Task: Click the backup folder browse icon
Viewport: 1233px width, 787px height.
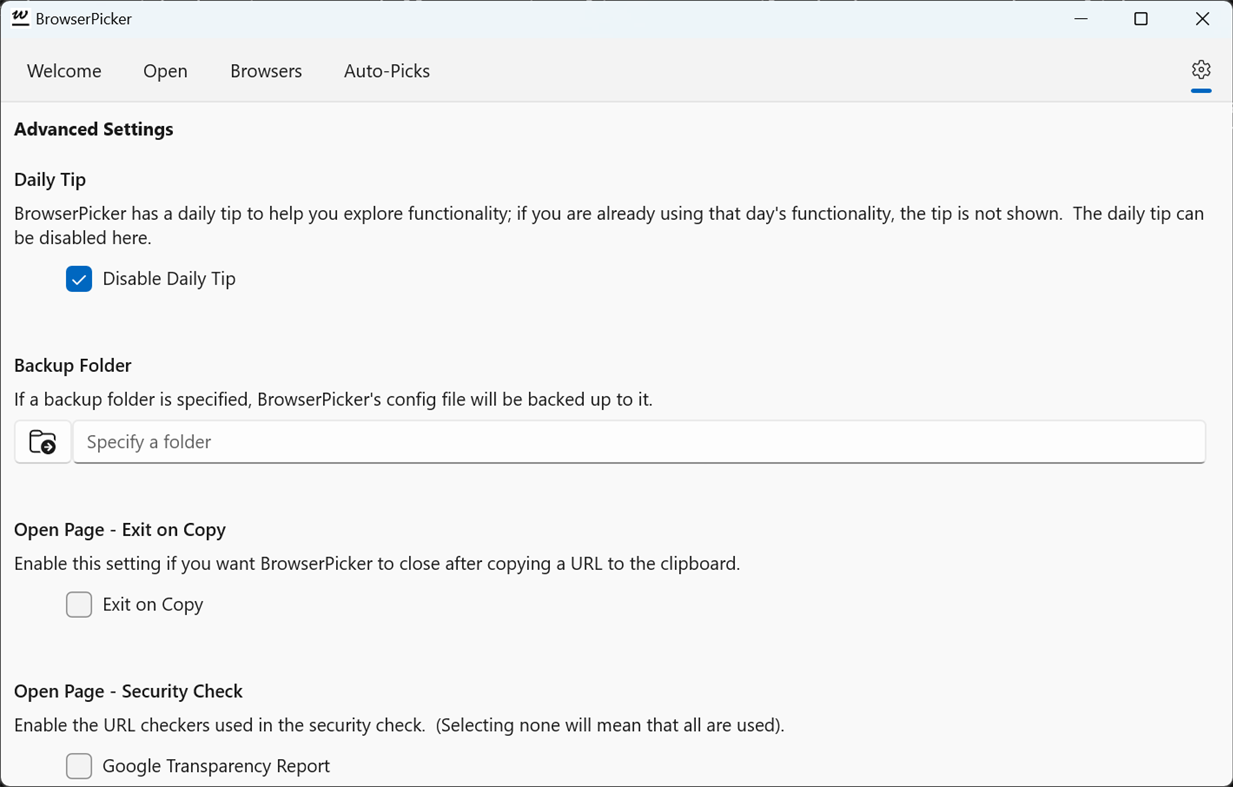Action: (x=43, y=442)
